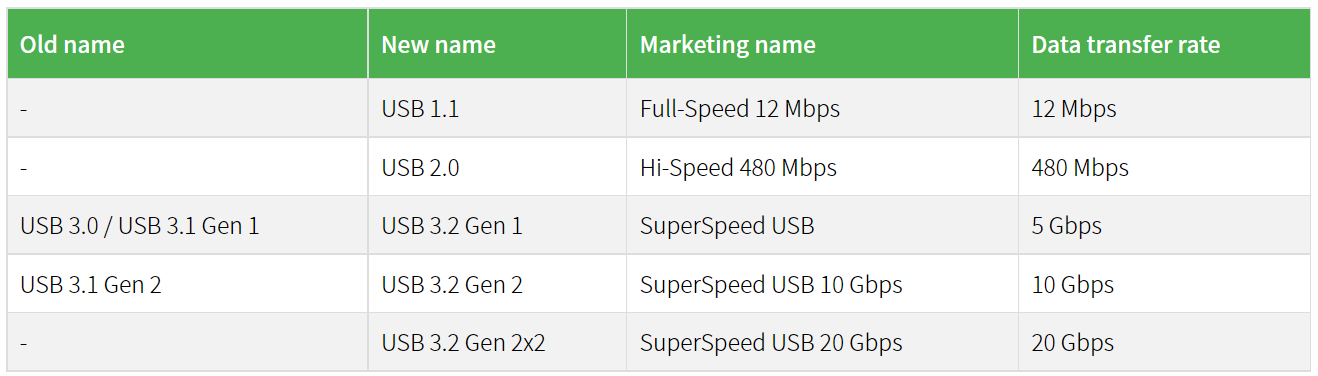This screenshot has width=1318, height=376.
Task: Click the "SuperSpeed USB 10 Gbps" cell
Action: (x=822, y=284)
